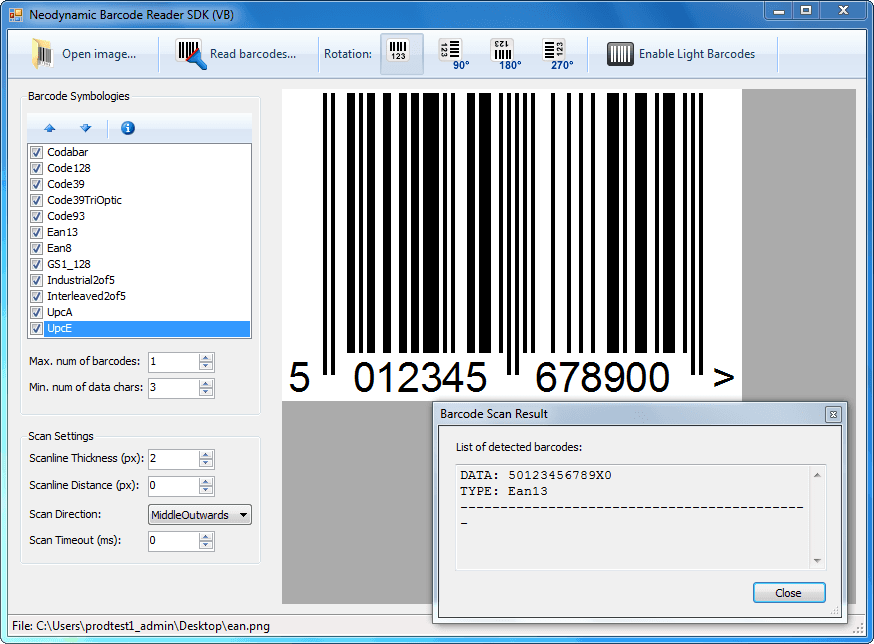Select Ean13 row text in list
The height and width of the screenshot is (644, 874).
point(62,233)
